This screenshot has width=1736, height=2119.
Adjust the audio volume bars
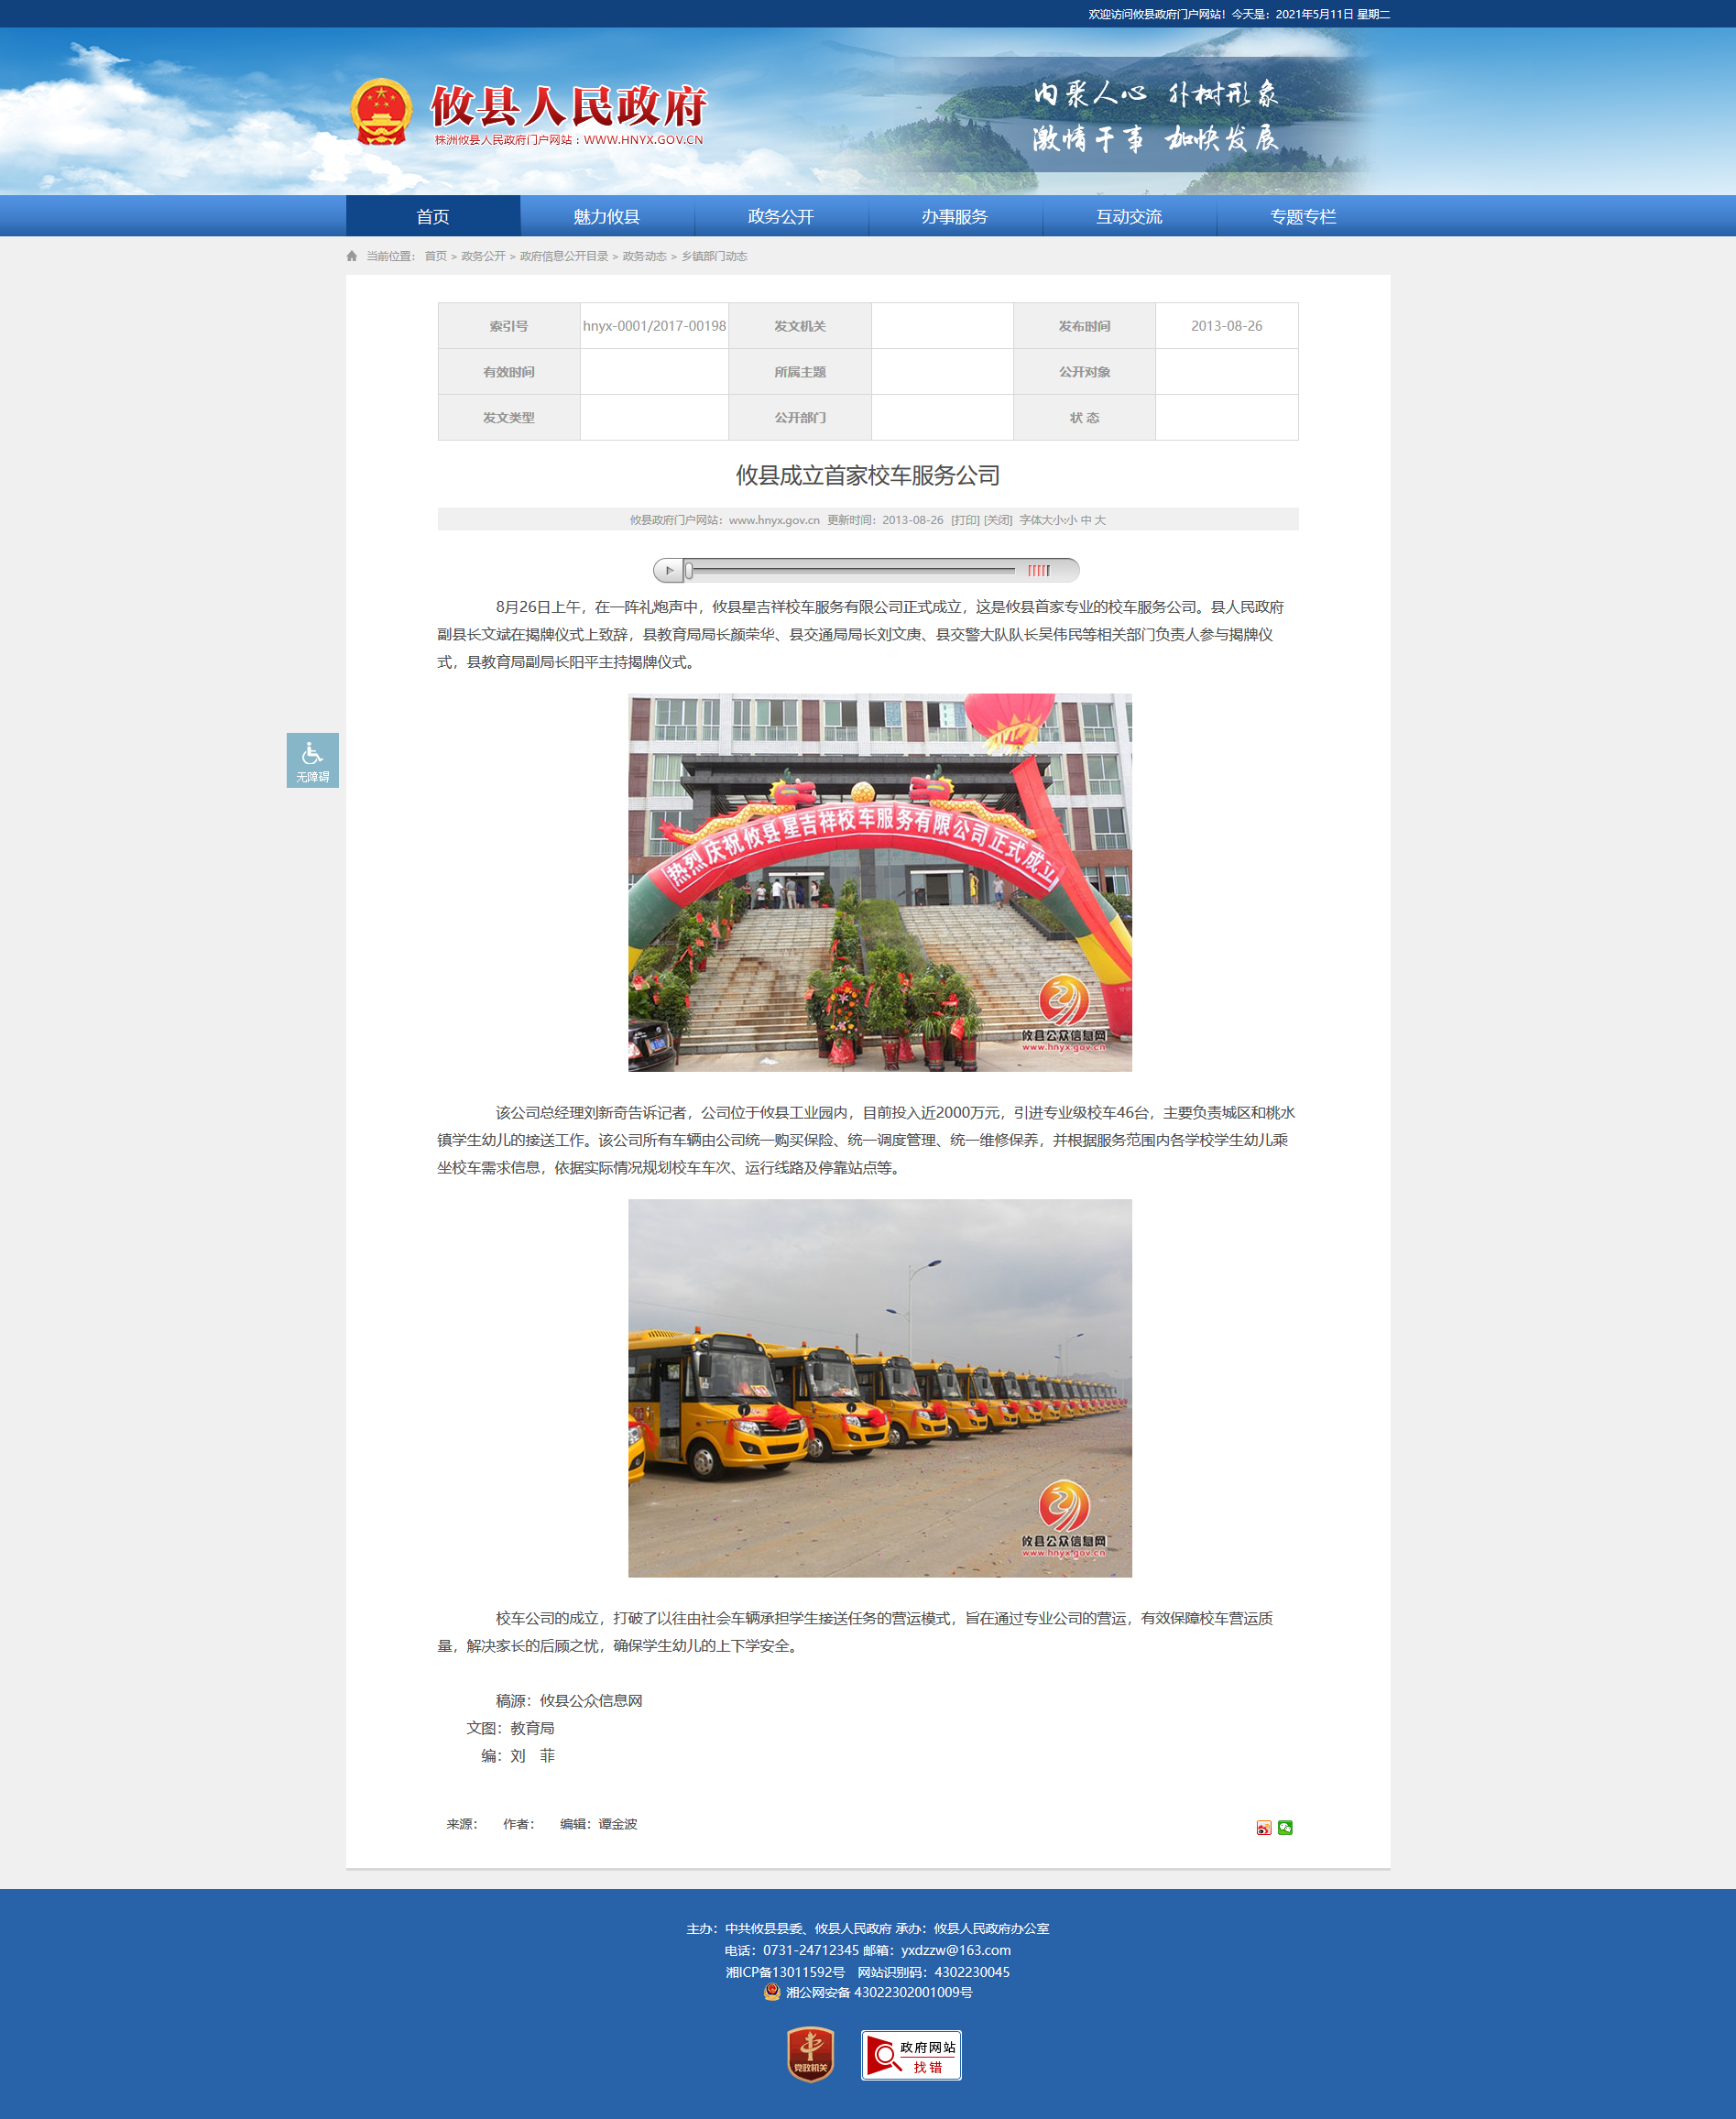[x=1039, y=570]
